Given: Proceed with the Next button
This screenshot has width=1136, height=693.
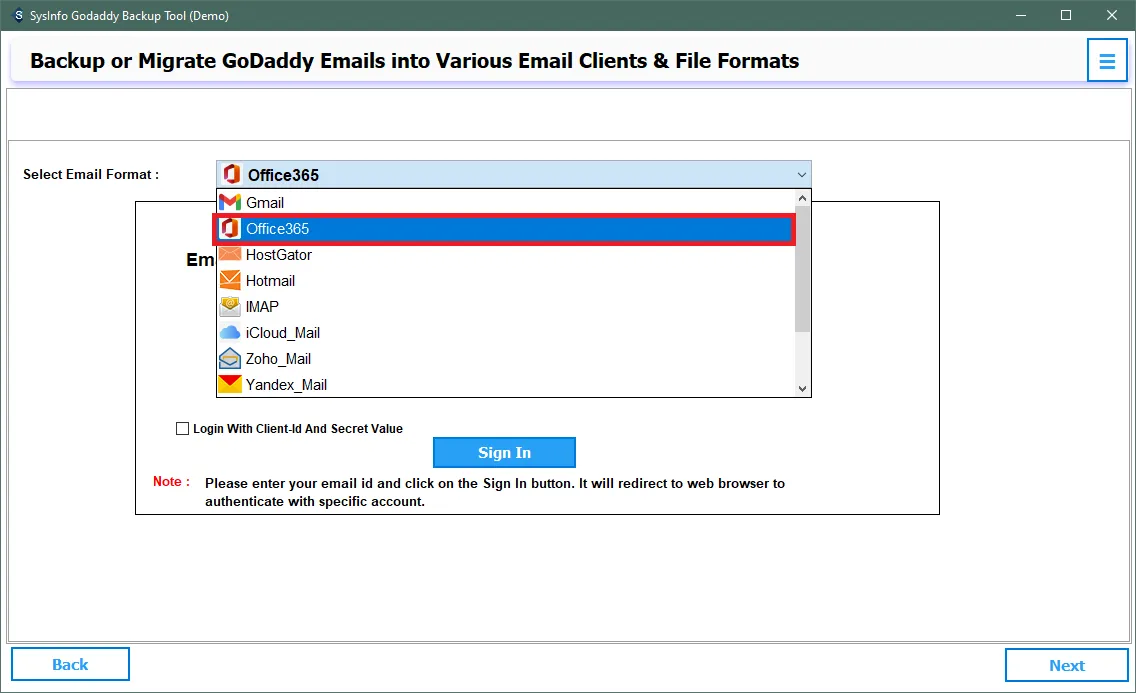Looking at the screenshot, I should (x=1066, y=665).
